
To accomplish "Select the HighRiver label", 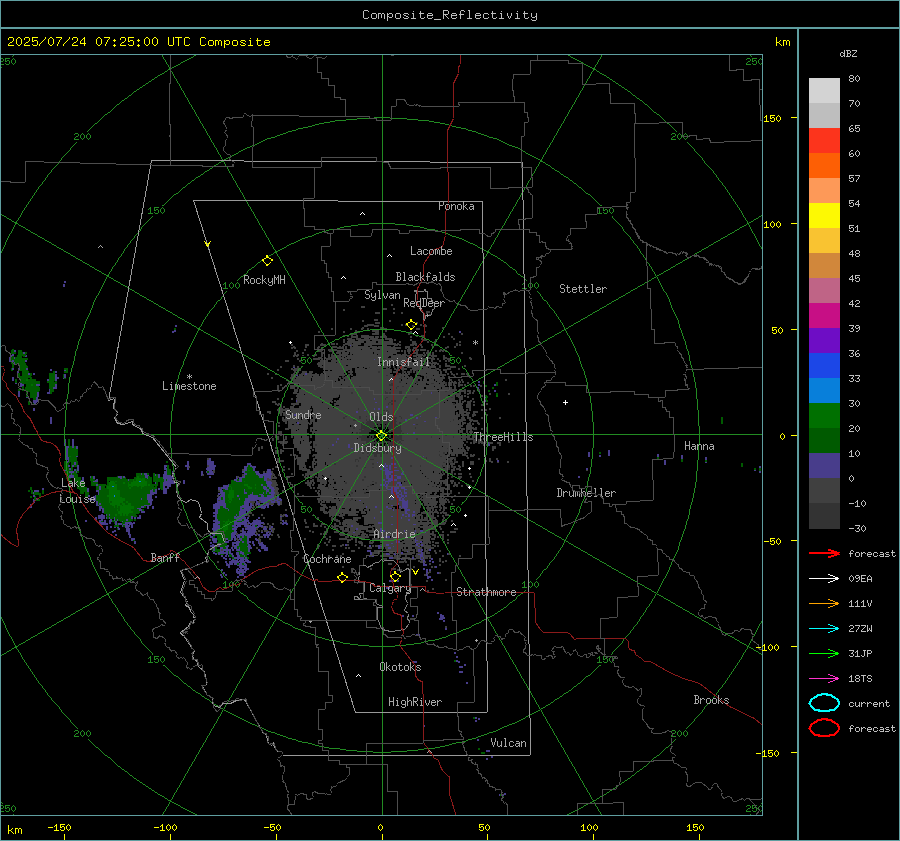I will (x=415, y=702).
